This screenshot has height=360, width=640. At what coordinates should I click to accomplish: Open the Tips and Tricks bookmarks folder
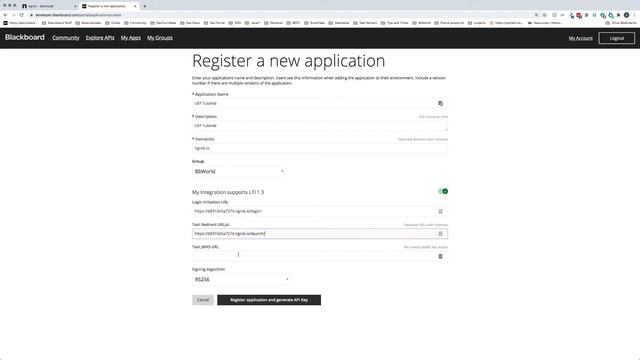coord(395,23)
